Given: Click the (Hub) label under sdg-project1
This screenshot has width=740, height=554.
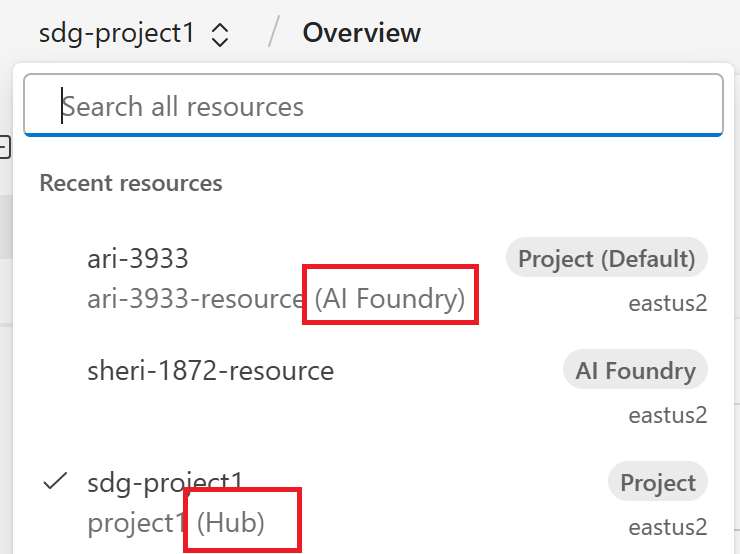Looking at the screenshot, I should (x=231, y=522).
